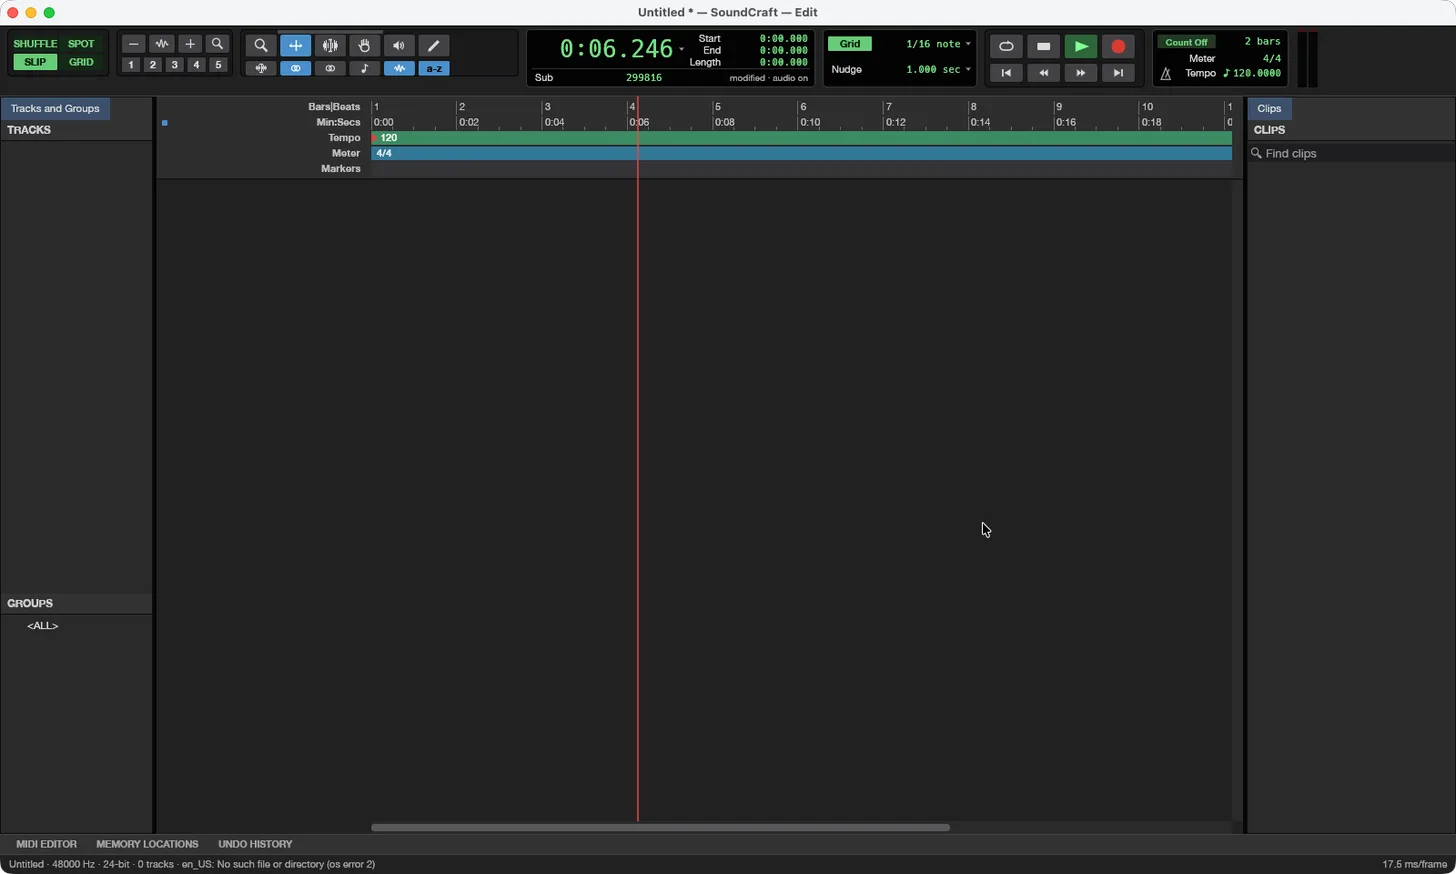Click the zoom toggle magnifier in zoom group
The height and width of the screenshot is (874, 1456).
coord(218,44)
